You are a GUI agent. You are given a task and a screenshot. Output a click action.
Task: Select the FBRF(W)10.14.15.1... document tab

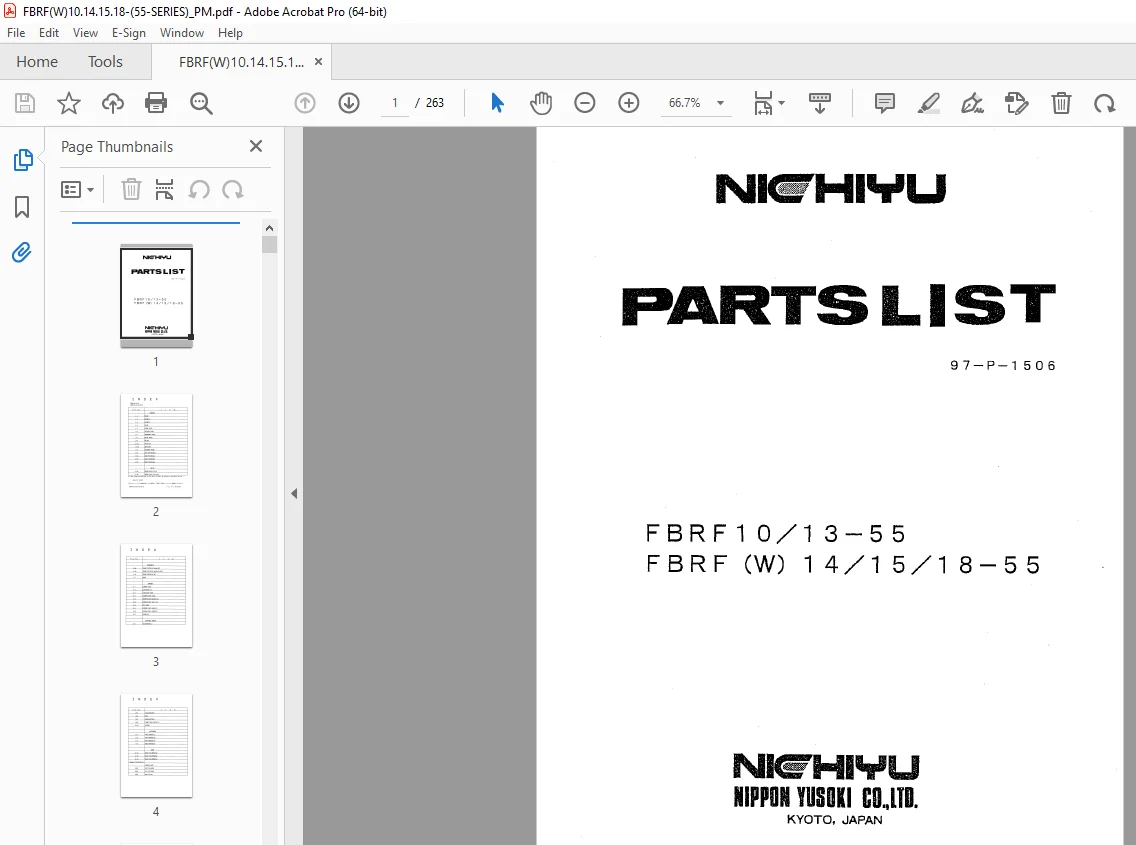tap(241, 62)
